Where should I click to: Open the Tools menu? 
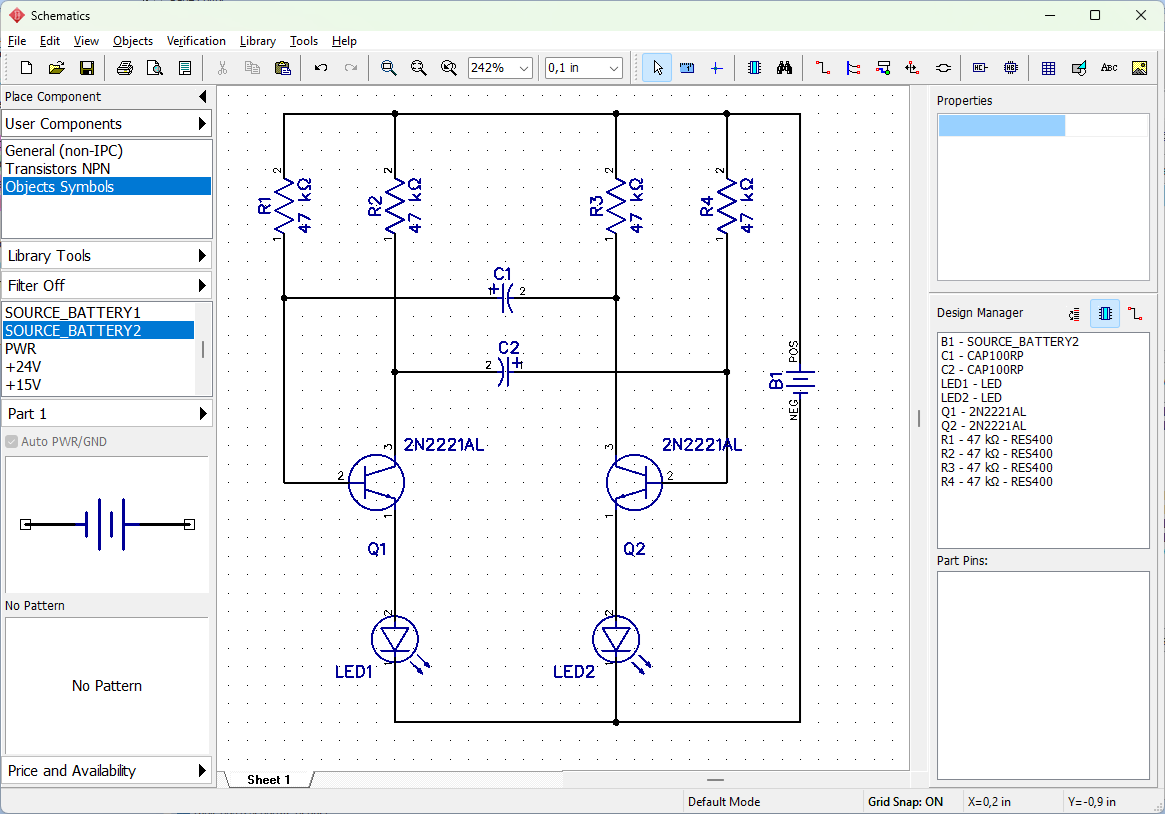pyautogui.click(x=304, y=41)
